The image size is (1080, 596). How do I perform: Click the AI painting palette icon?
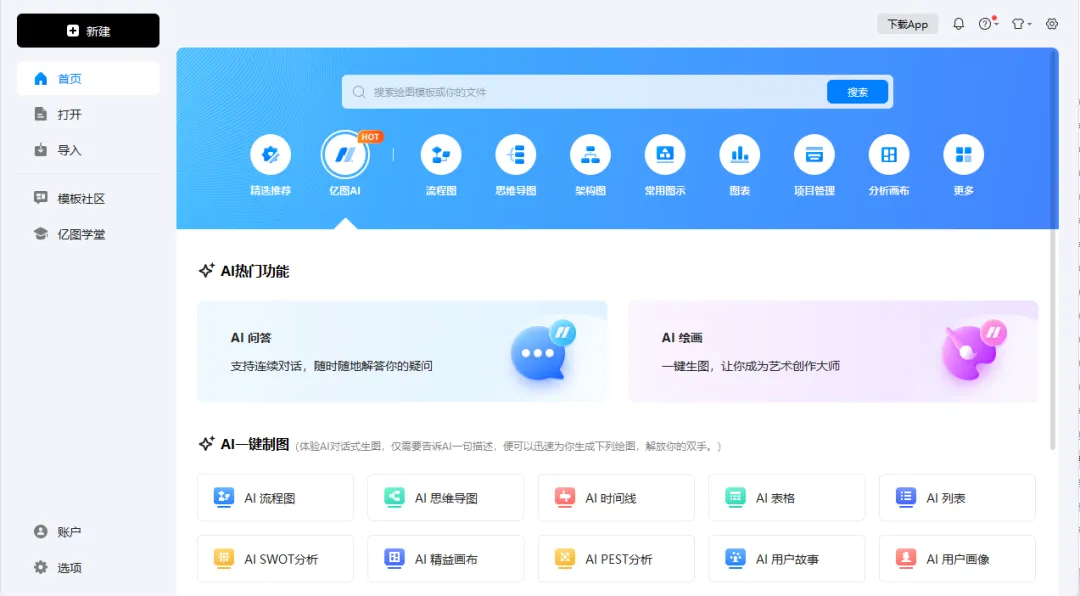coord(973,351)
